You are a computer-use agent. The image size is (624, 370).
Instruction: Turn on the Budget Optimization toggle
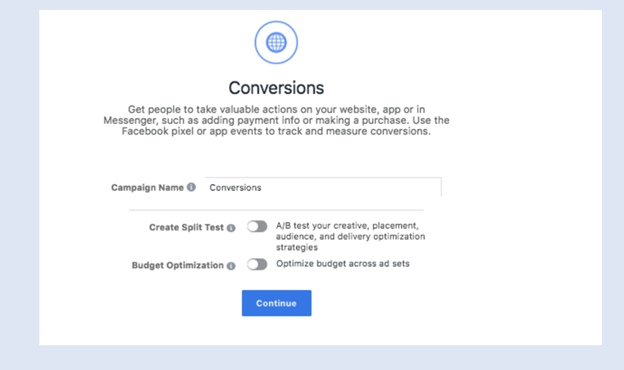257,265
